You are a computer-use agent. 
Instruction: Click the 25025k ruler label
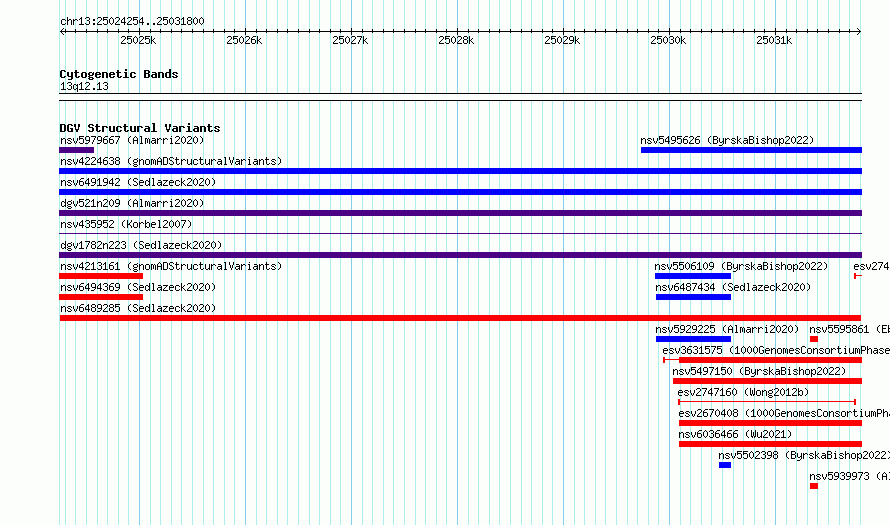[138, 40]
